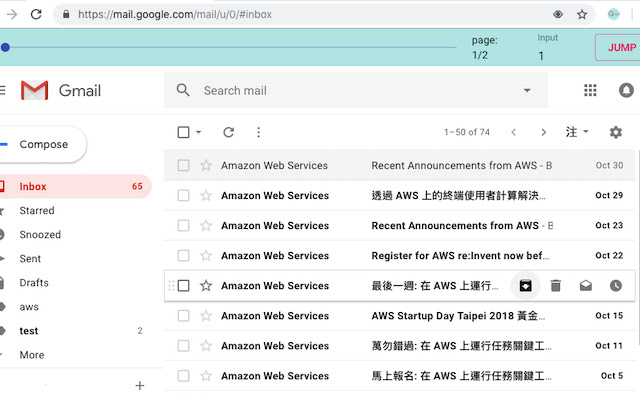Click the browser reload icon
This screenshot has height=400, width=640.
(x=36, y=14)
